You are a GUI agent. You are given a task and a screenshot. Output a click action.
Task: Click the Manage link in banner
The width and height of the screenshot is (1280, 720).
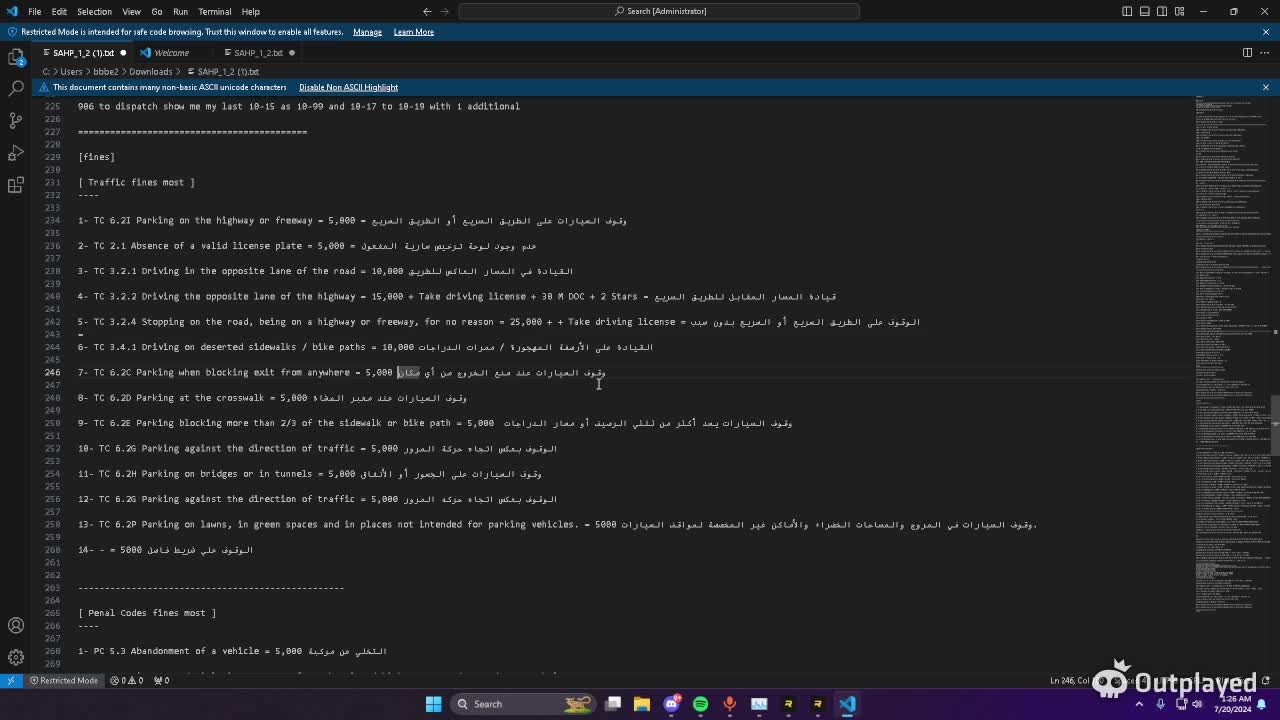point(367,32)
